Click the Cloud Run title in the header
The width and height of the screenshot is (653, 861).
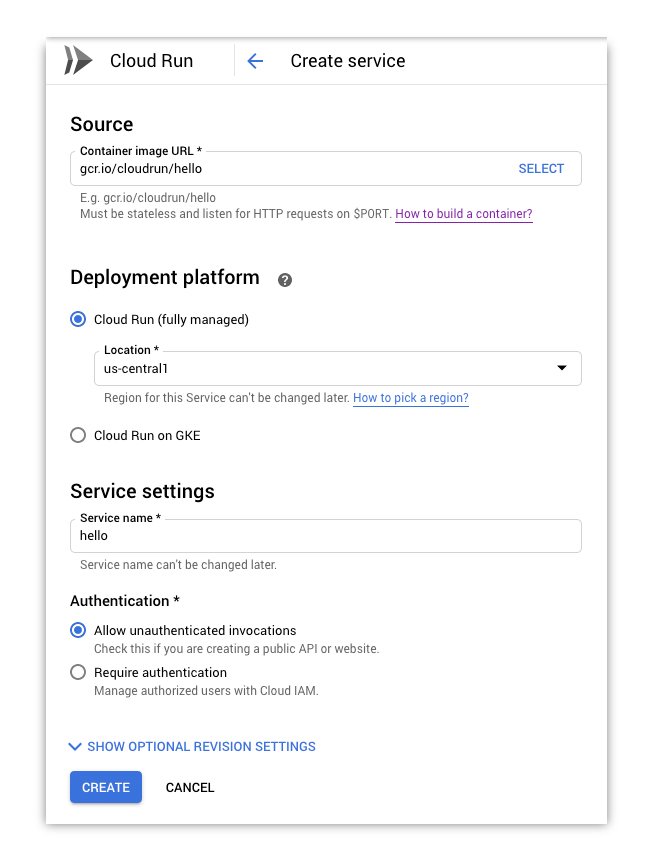150,60
